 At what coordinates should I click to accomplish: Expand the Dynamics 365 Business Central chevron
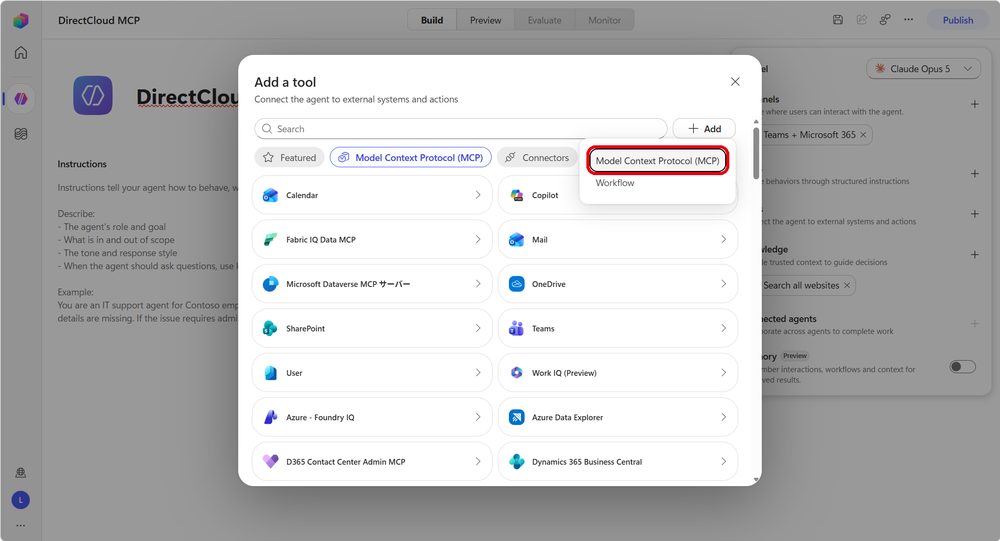723,461
